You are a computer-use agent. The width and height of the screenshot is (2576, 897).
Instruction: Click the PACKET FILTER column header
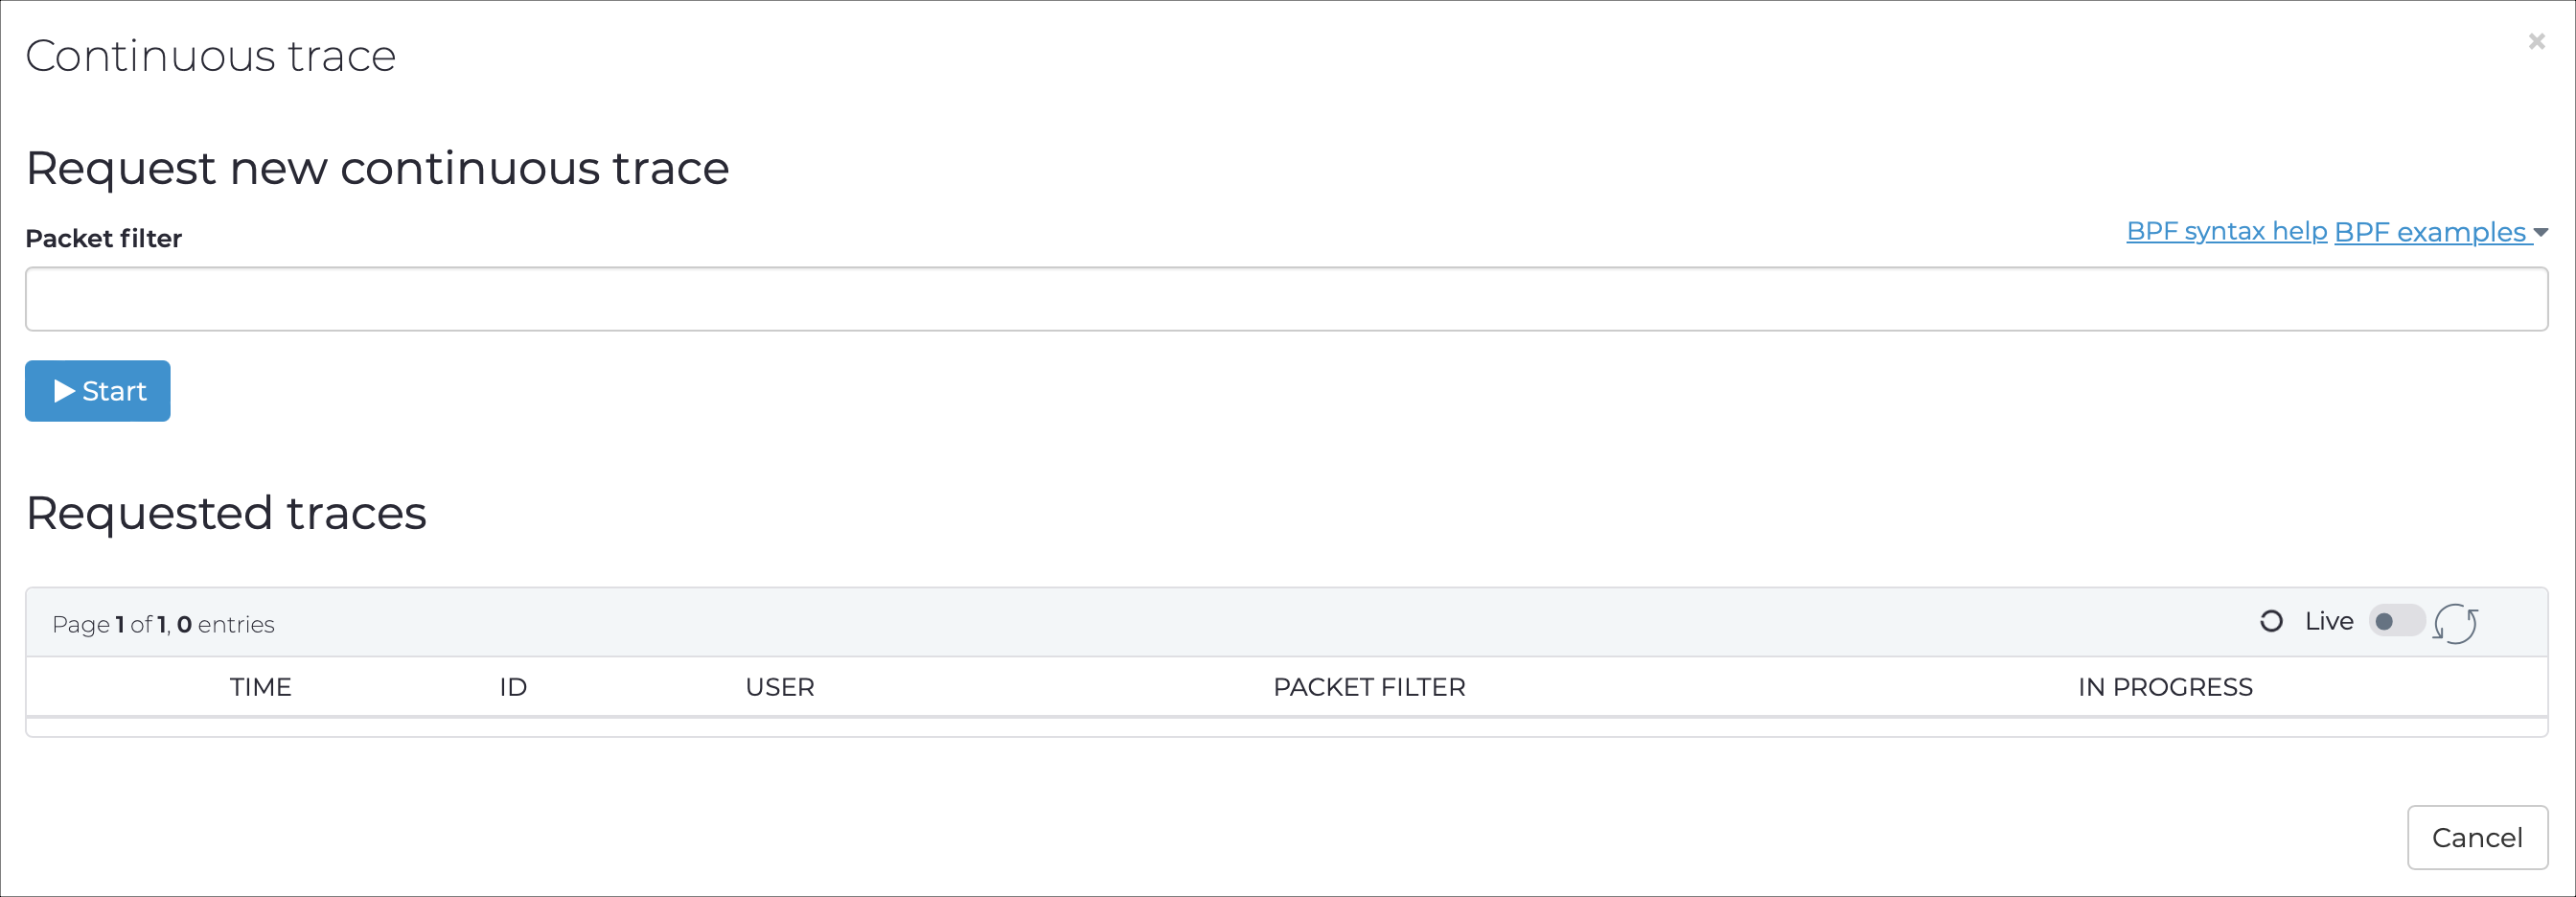(1369, 687)
